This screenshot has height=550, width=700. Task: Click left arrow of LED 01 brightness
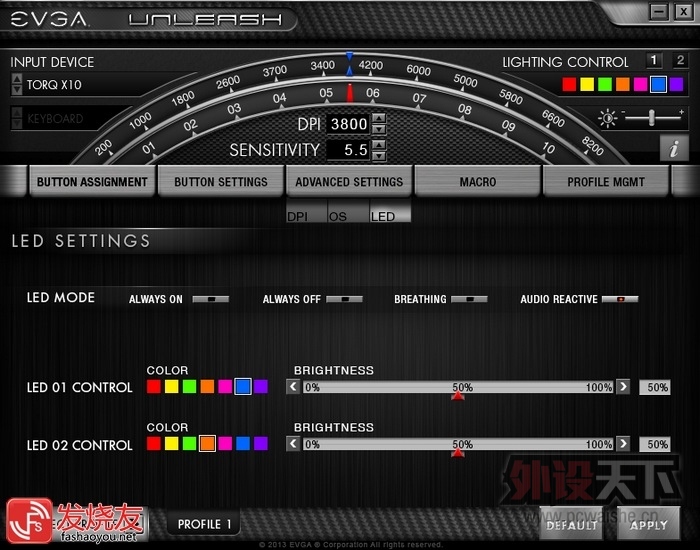click(x=293, y=387)
